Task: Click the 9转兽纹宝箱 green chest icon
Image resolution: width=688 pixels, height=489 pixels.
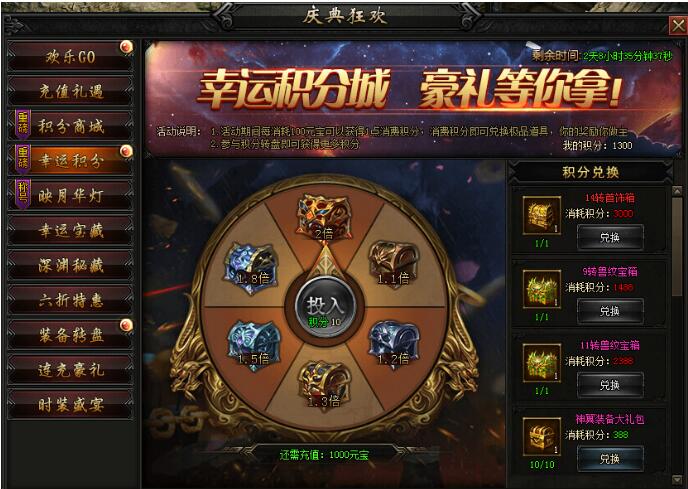Action: 542,289
